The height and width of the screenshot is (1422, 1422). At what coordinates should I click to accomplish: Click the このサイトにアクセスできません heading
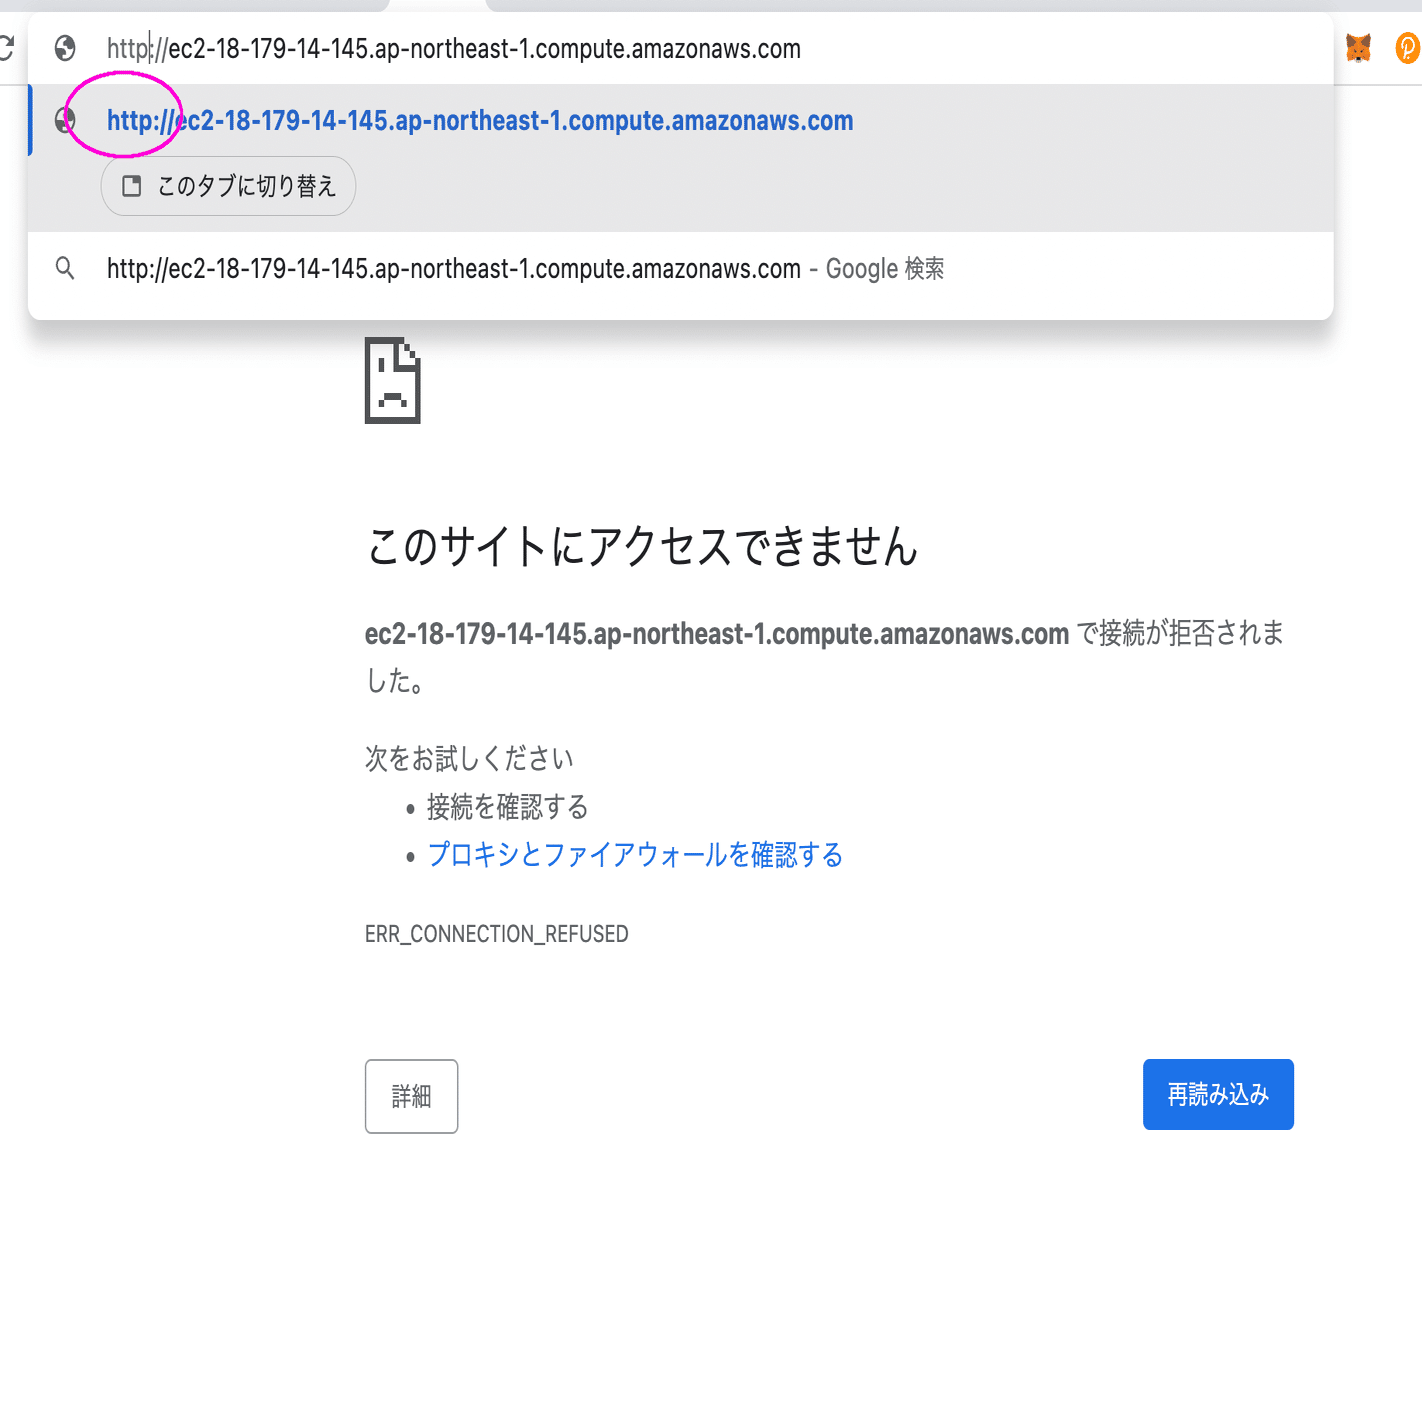coord(642,547)
